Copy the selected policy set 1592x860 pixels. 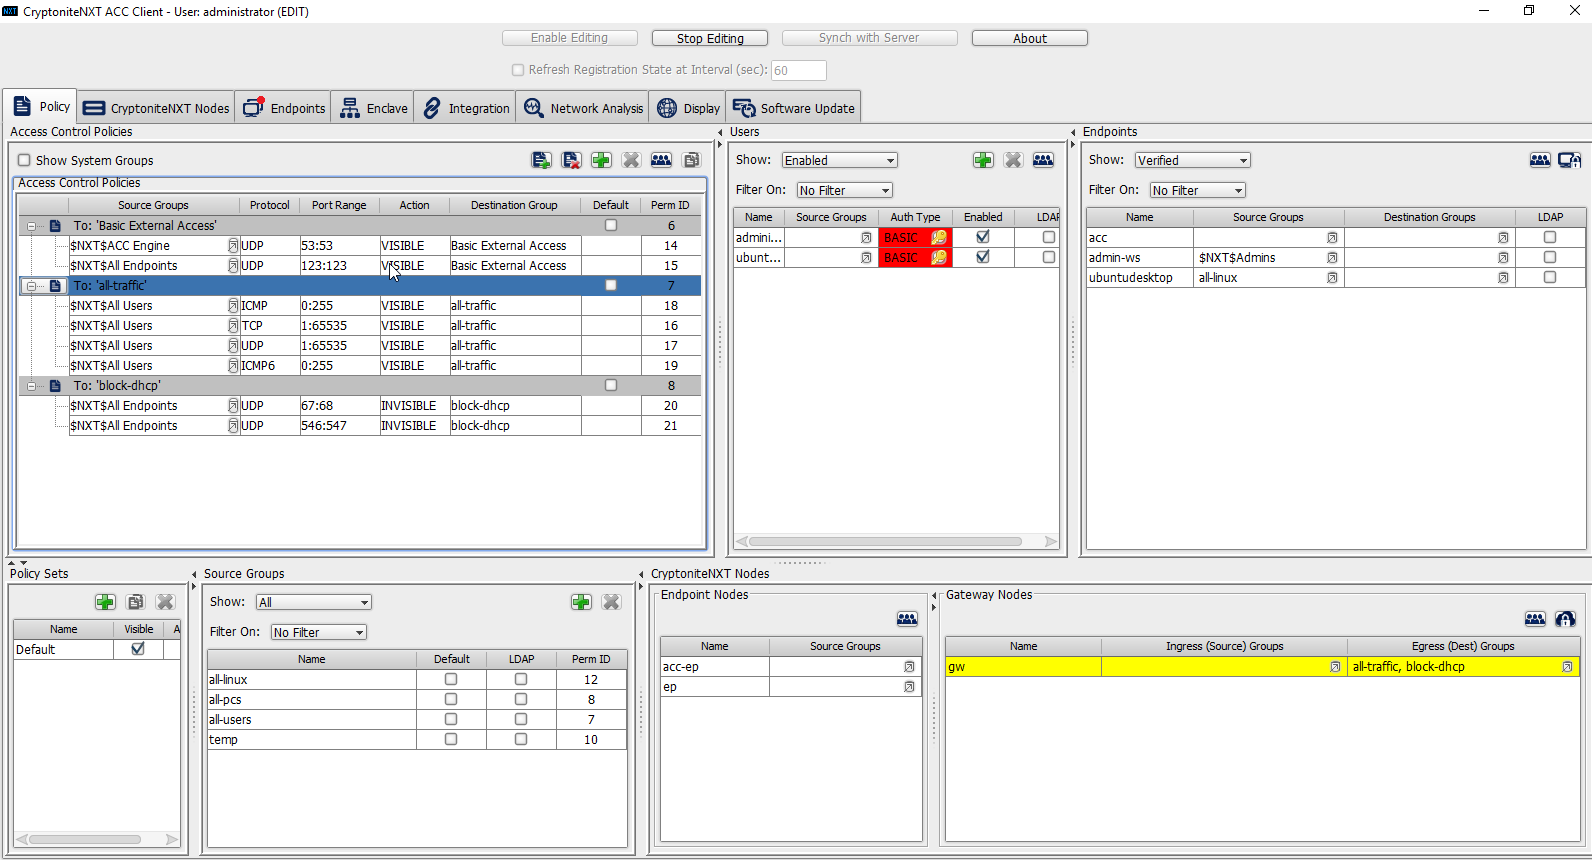click(135, 602)
